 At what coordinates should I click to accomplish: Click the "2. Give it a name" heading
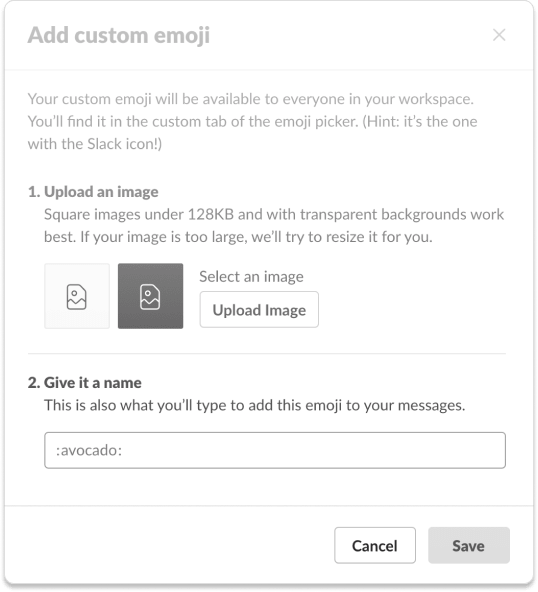(x=85, y=383)
